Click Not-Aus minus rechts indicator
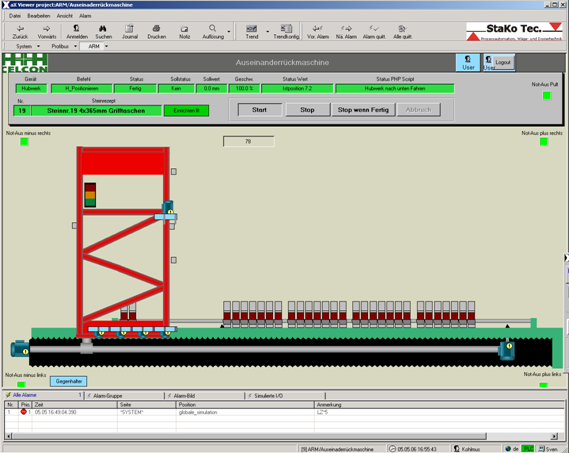 pos(24,142)
